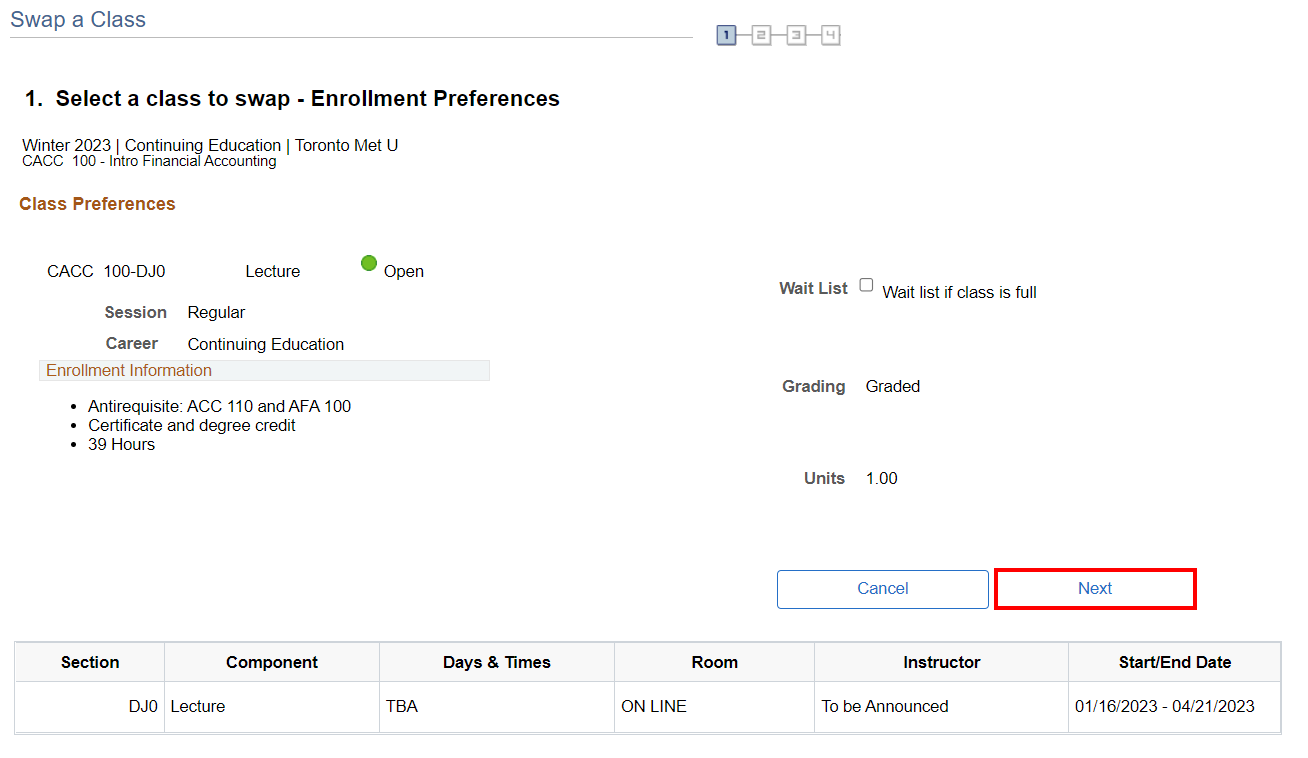Click the Room column header

coord(714,662)
